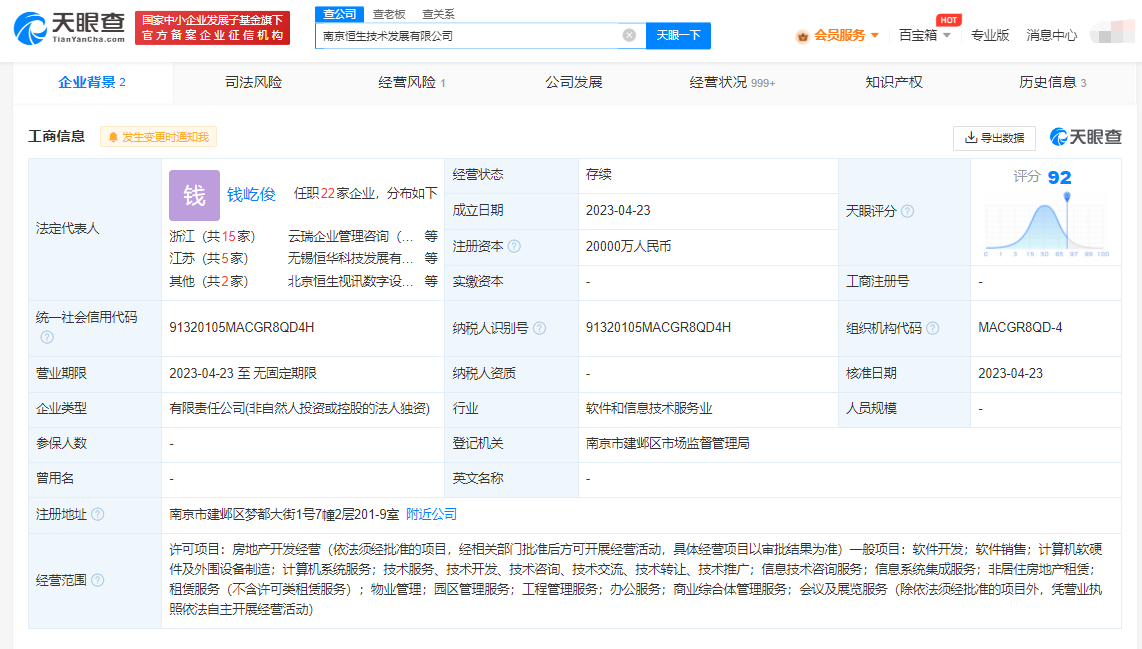
Task: Go to the 经营状况 tab
Action: (x=732, y=82)
